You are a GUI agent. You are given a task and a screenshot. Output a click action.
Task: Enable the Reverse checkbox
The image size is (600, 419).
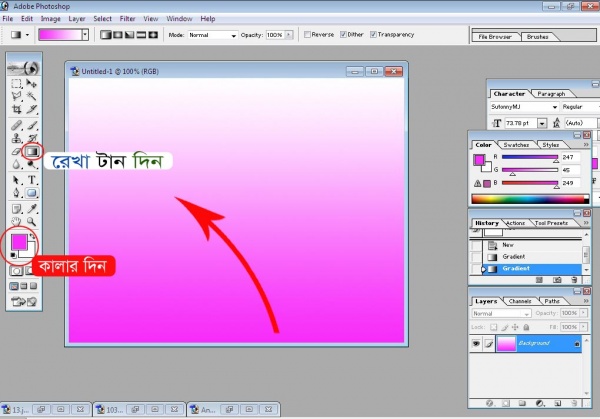pos(307,34)
